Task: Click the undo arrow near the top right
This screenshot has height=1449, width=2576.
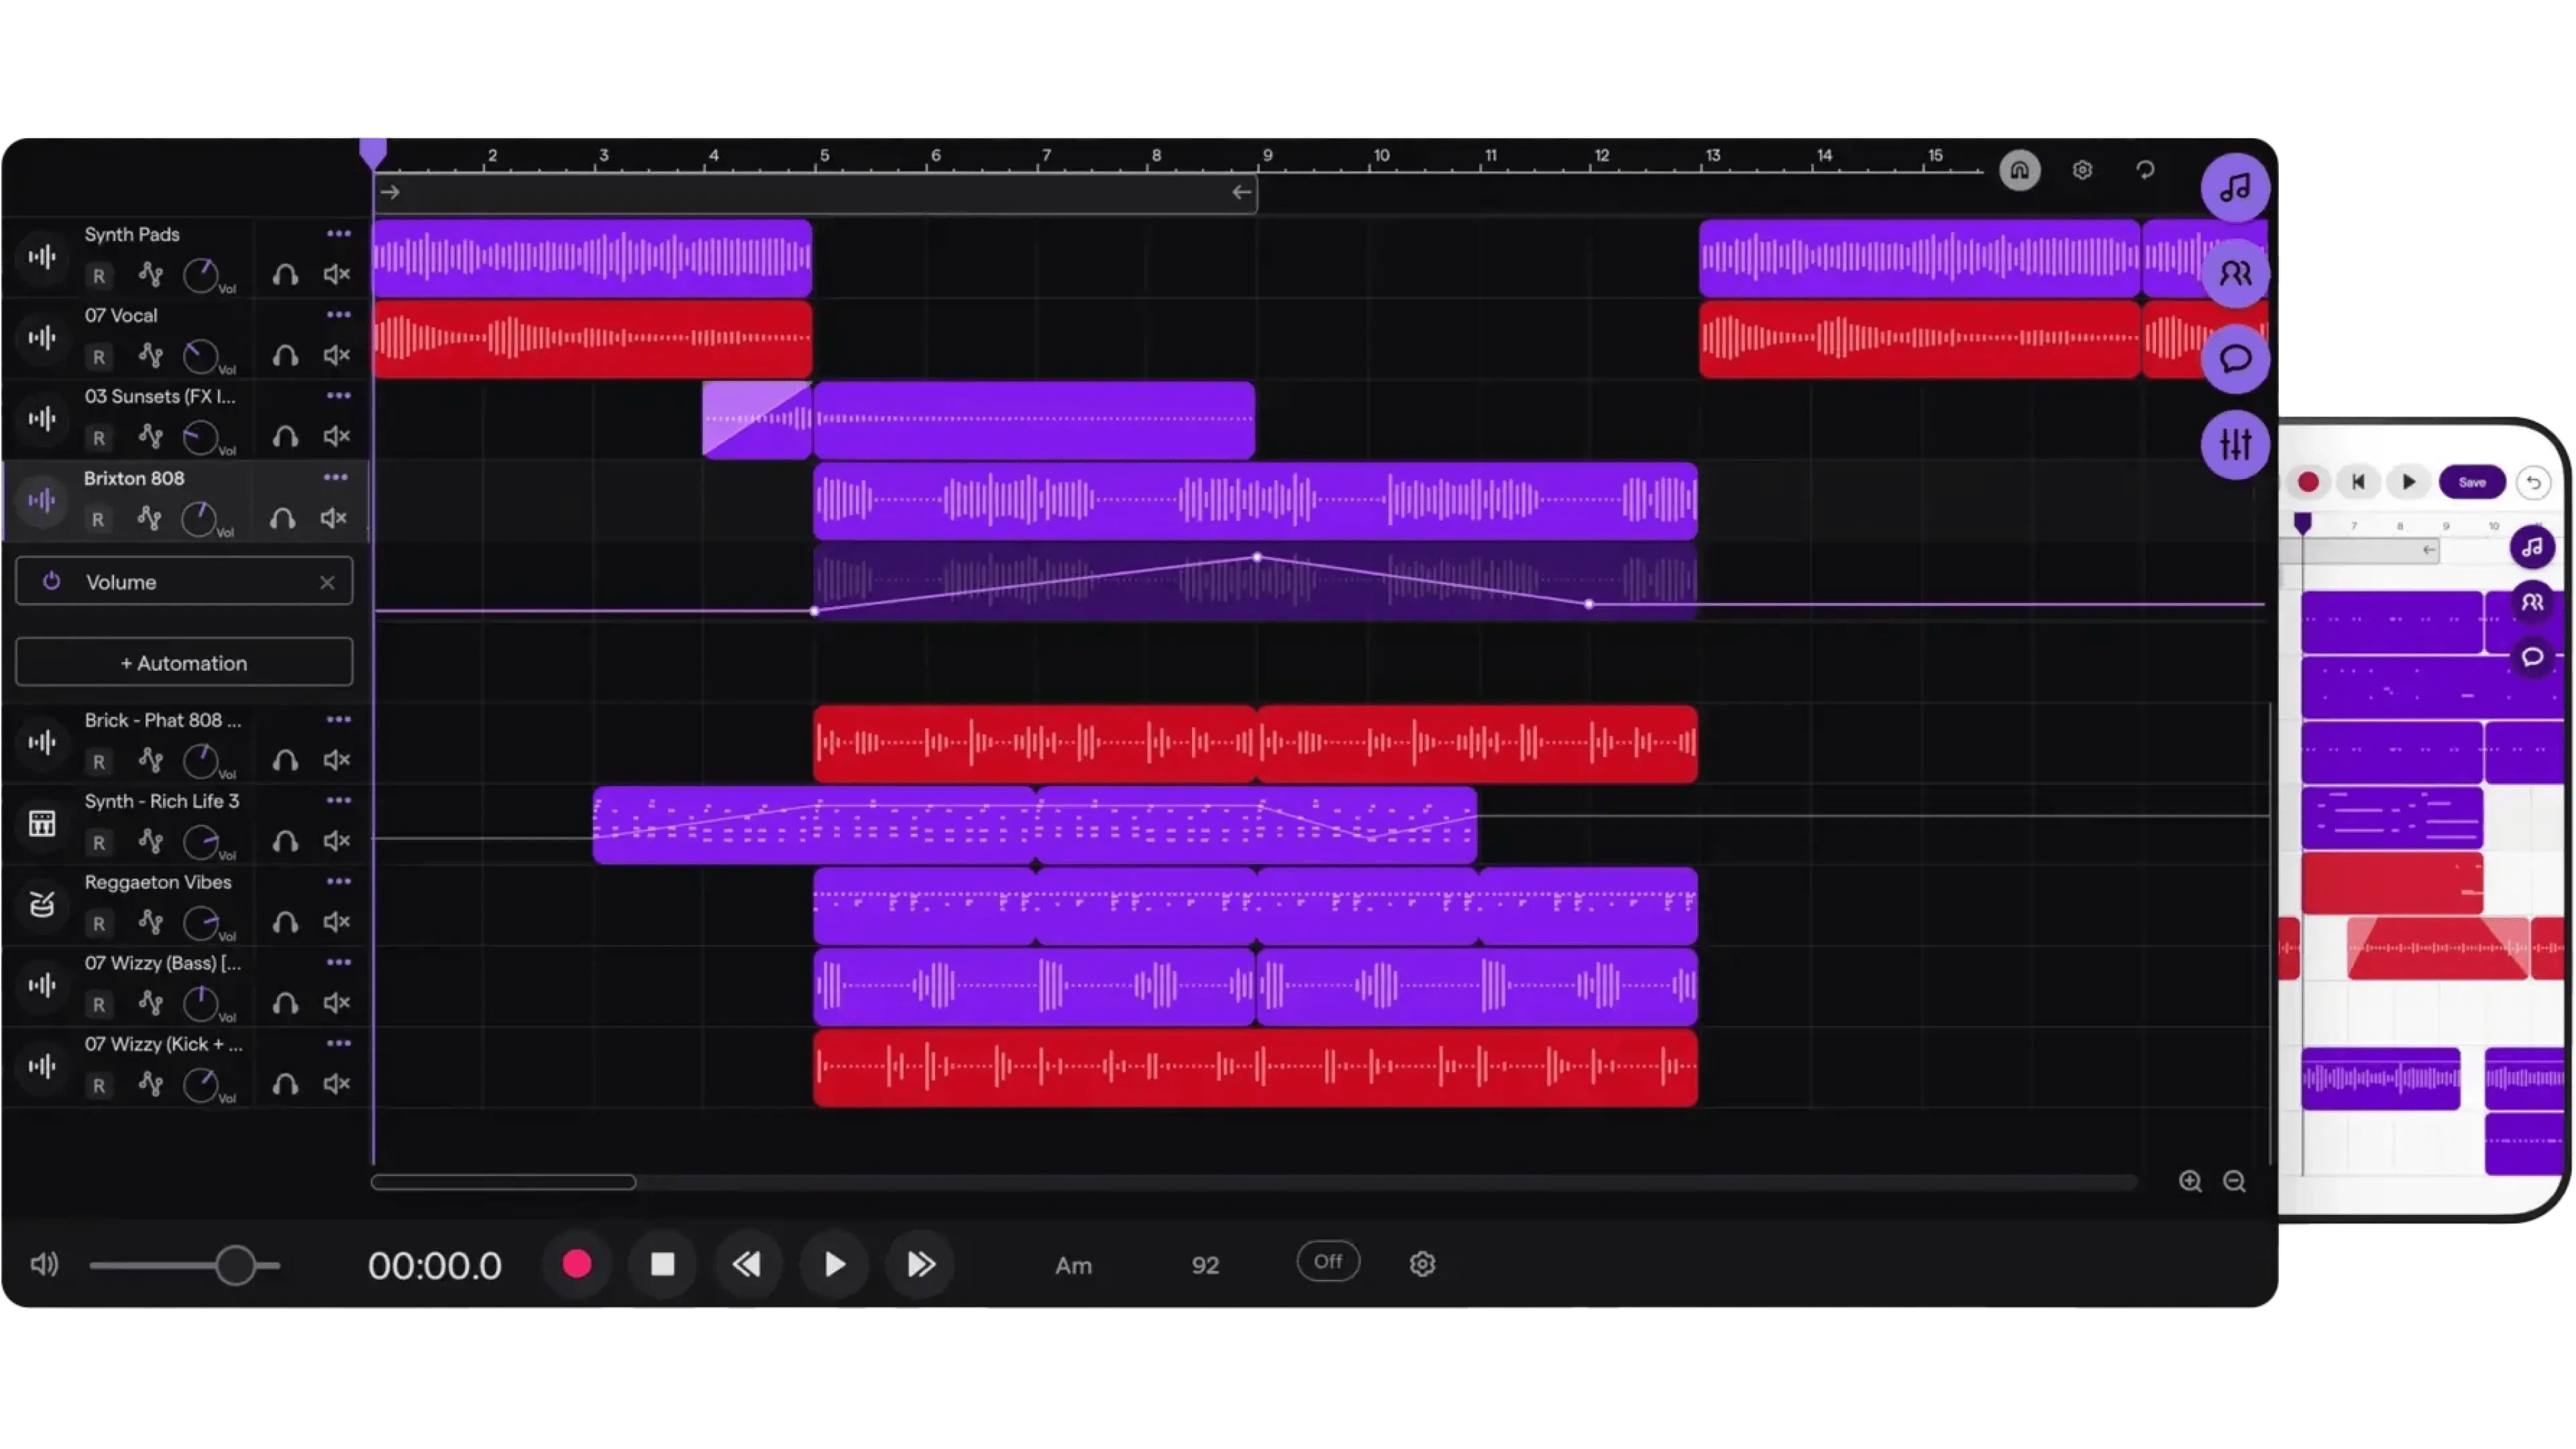Action: 2146,170
